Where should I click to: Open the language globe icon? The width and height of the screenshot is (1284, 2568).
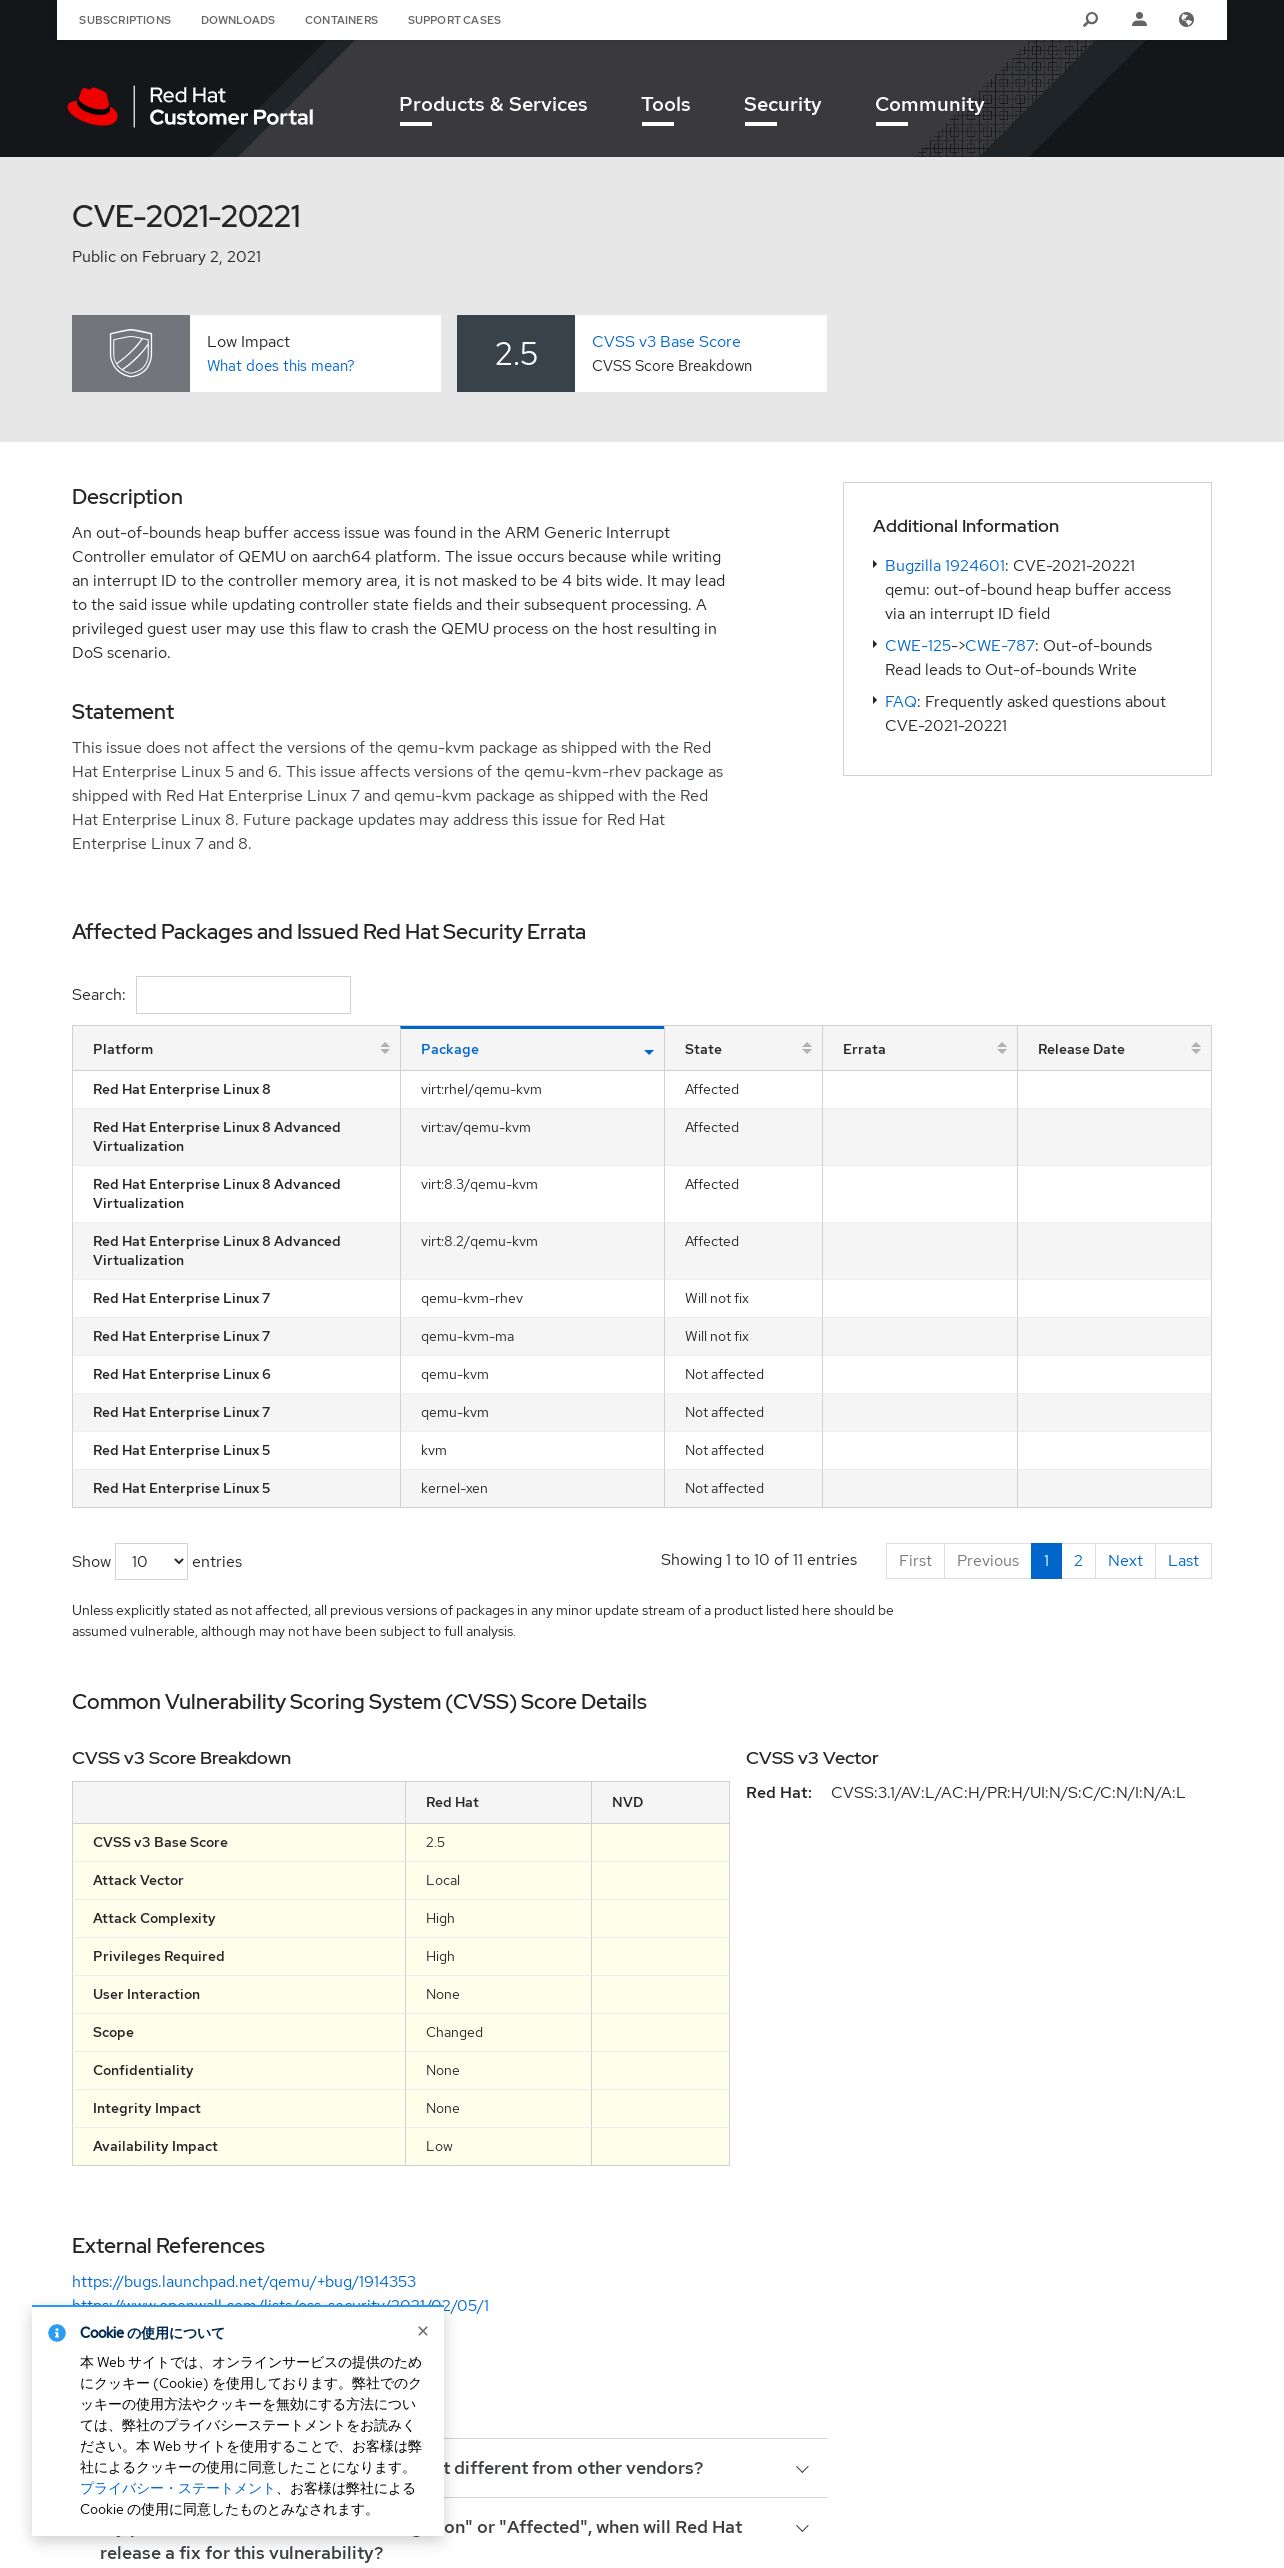(x=1186, y=19)
